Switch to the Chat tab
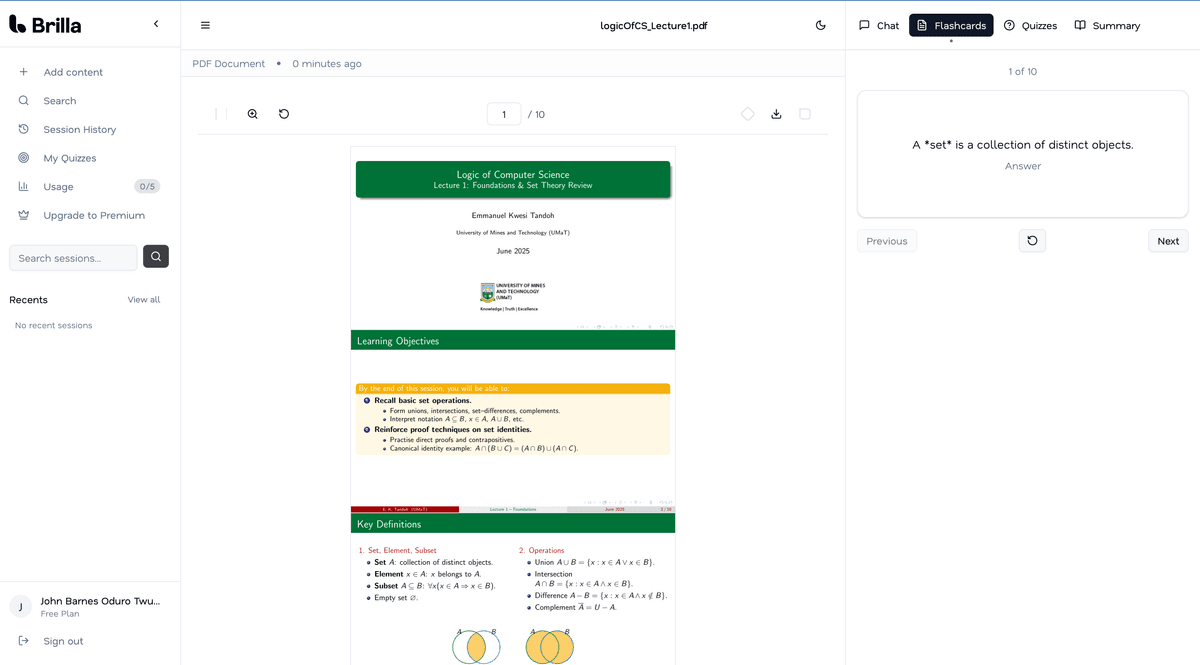Image resolution: width=1200 pixels, height=665 pixels. [x=879, y=26]
